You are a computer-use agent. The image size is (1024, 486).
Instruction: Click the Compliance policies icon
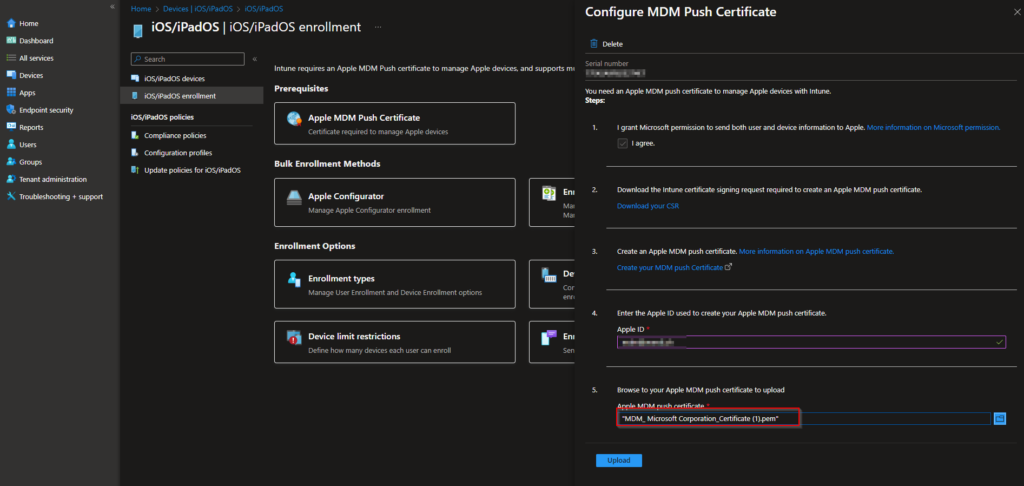135,135
